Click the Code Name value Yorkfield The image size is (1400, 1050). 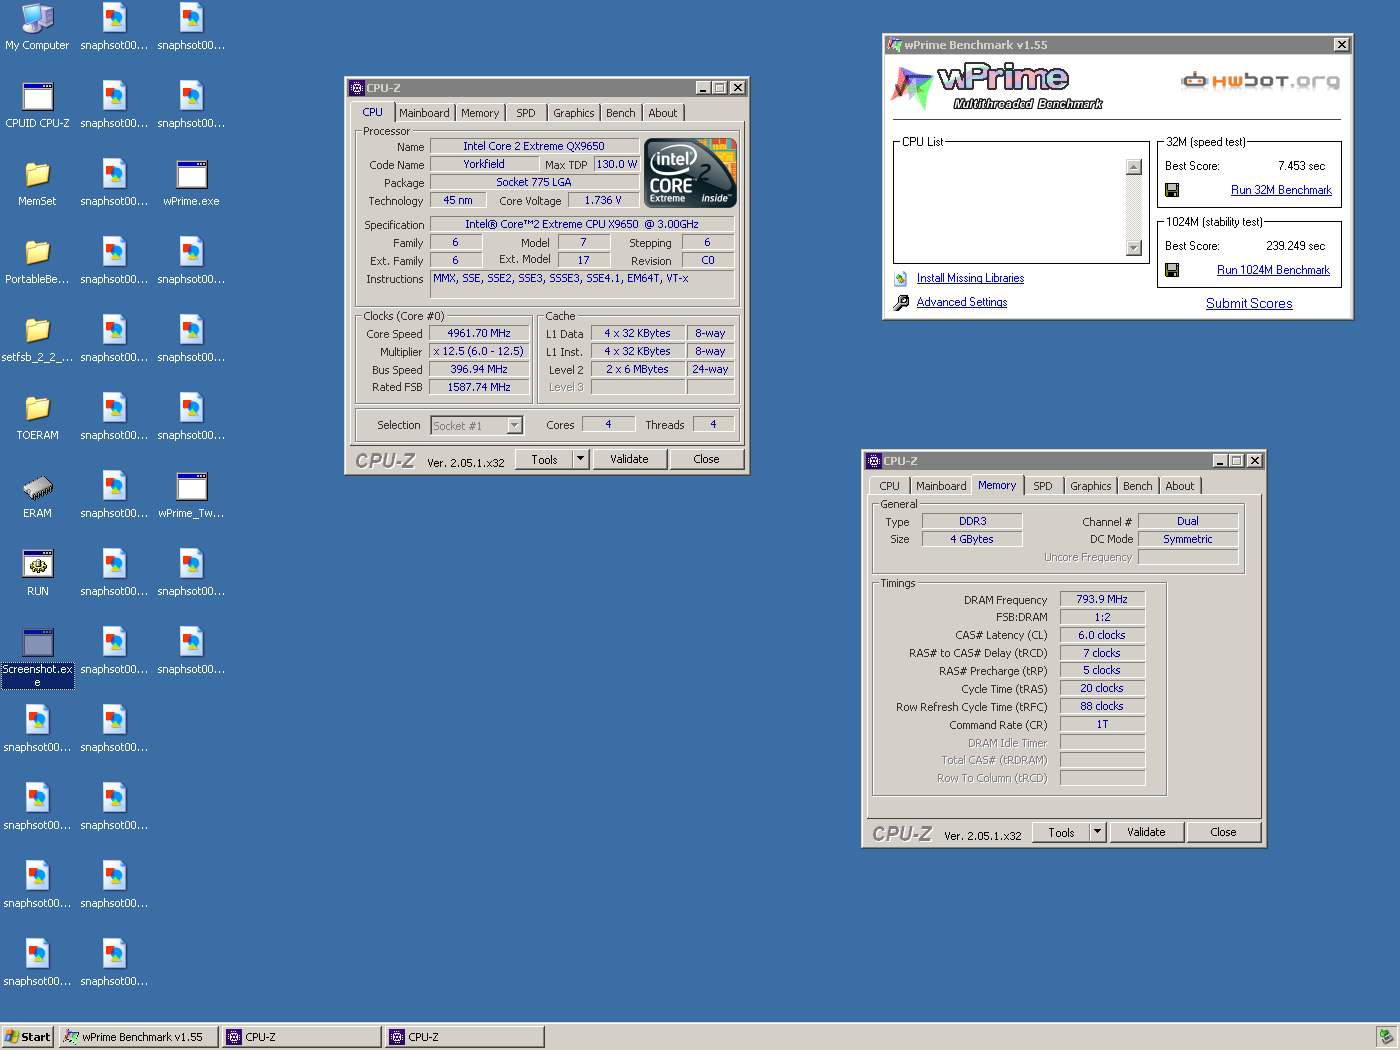click(x=484, y=164)
